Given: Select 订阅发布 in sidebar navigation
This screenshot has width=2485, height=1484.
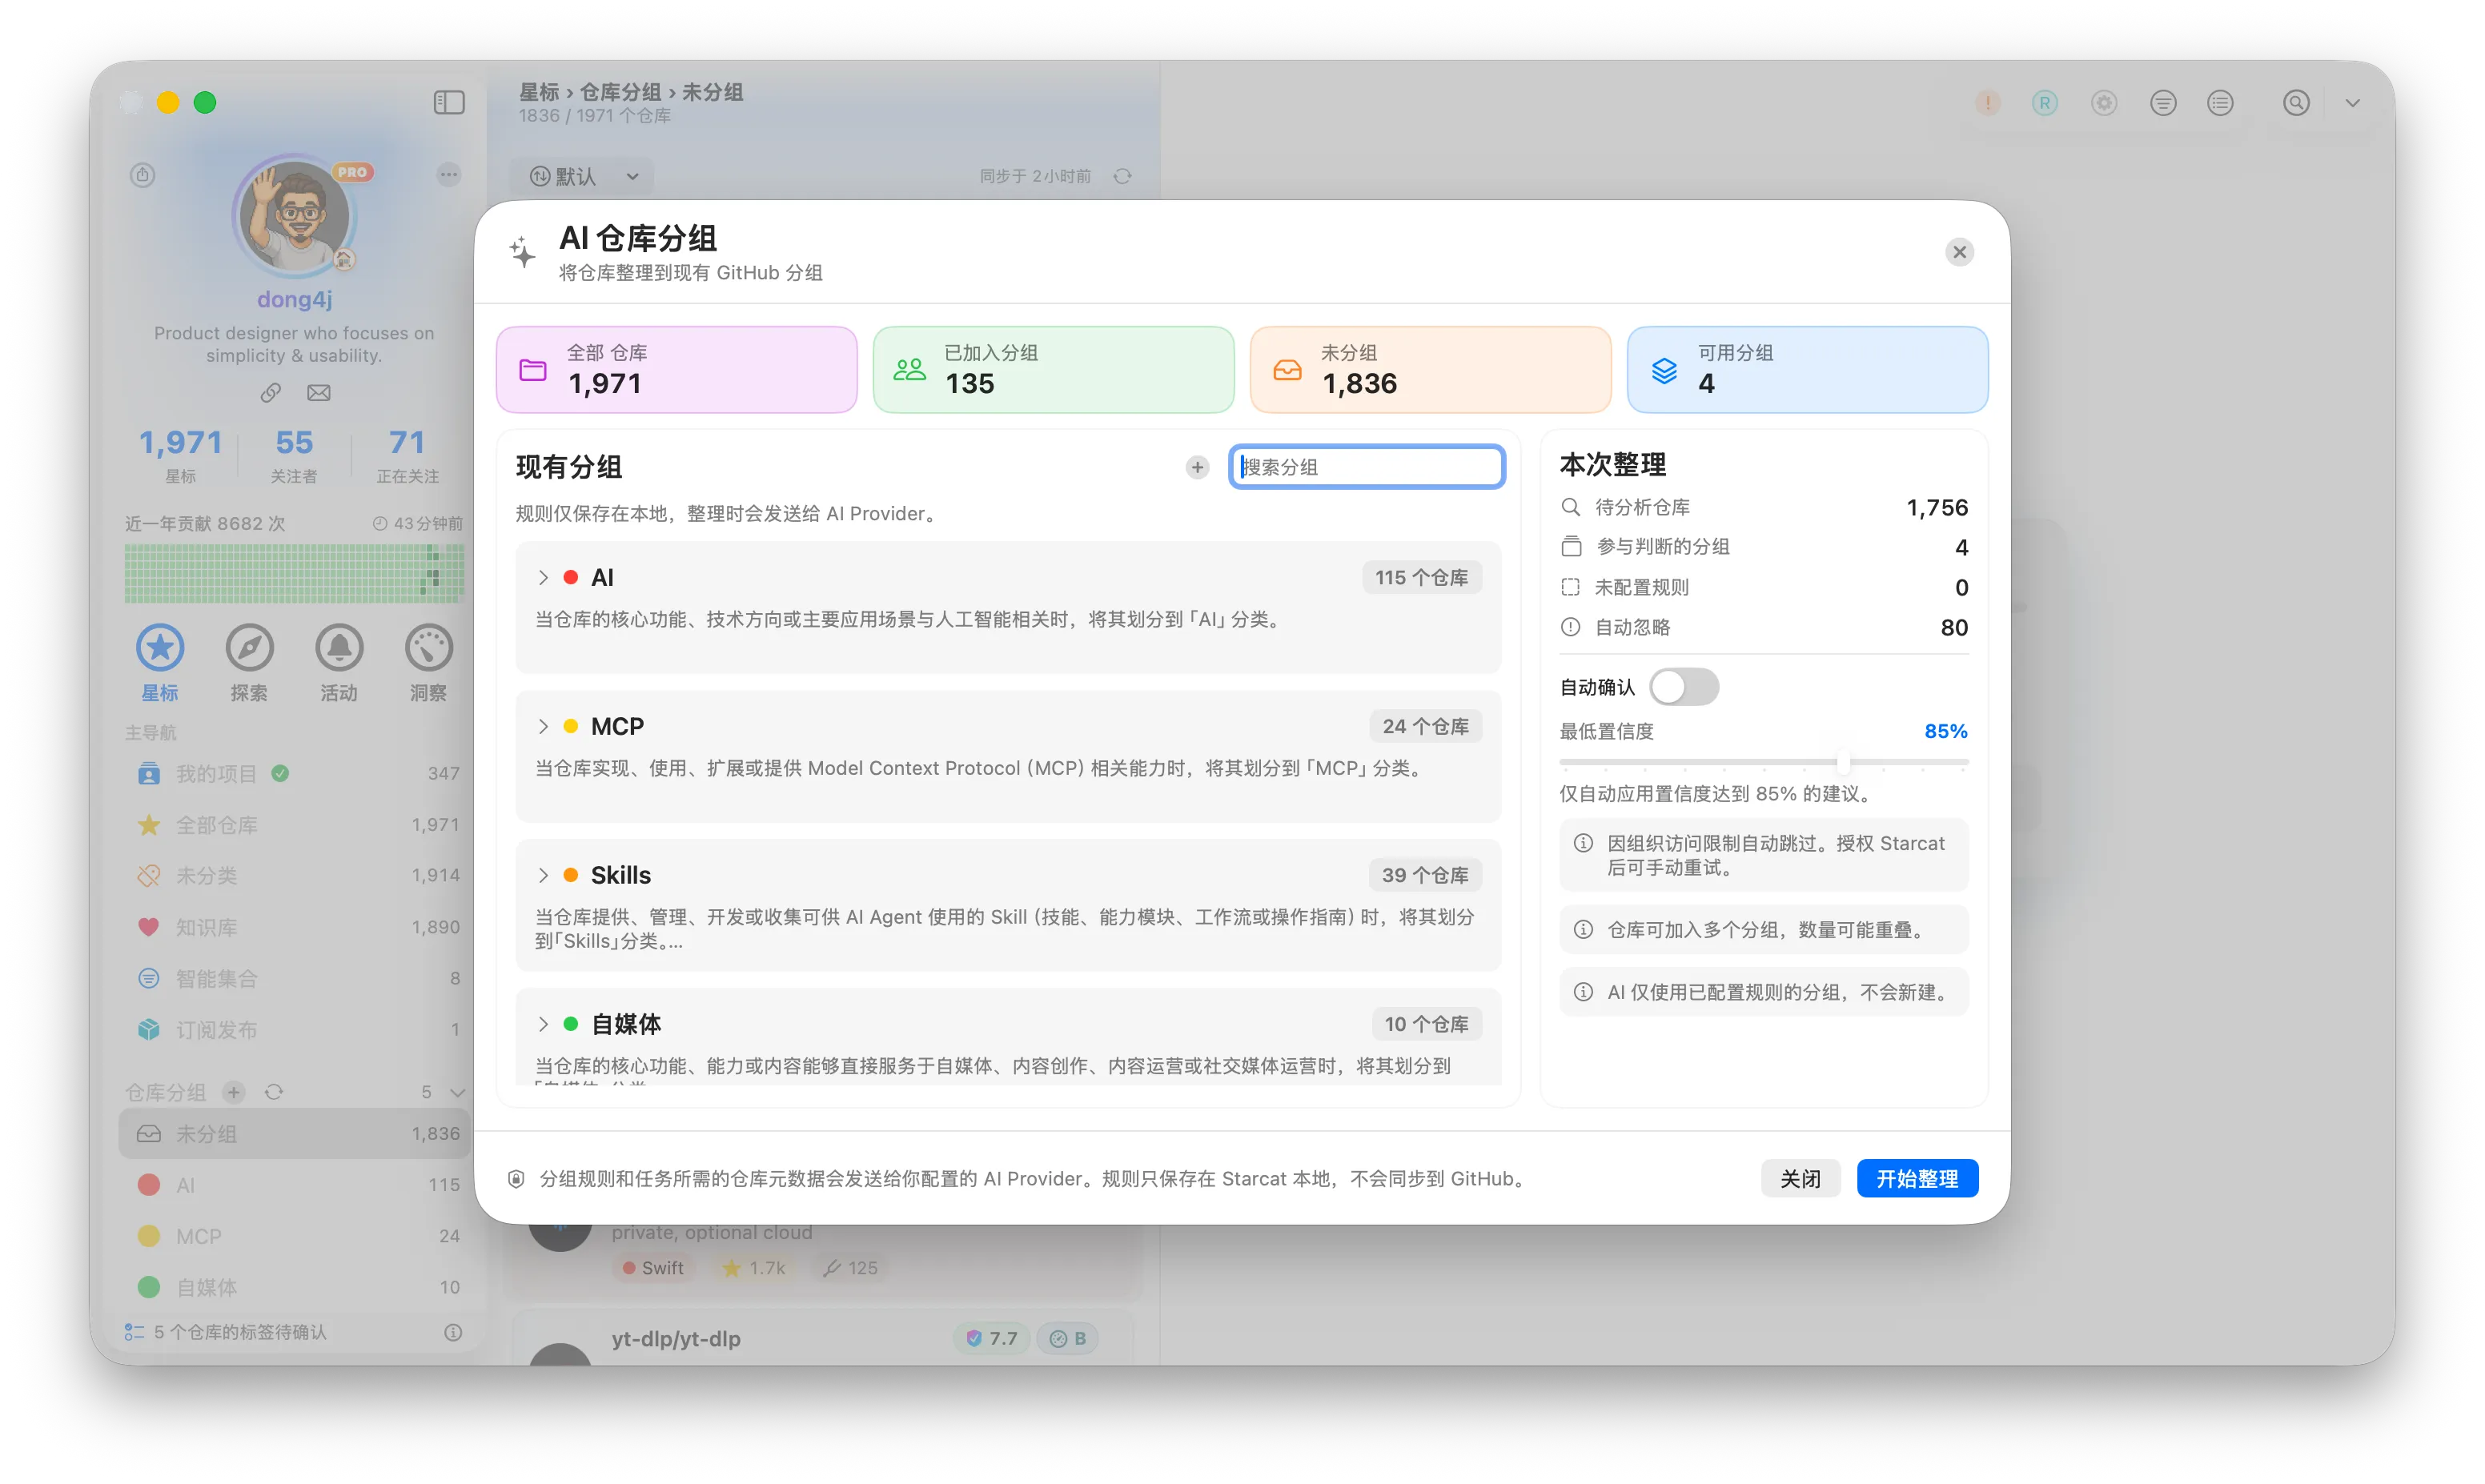Looking at the screenshot, I should 295,1029.
